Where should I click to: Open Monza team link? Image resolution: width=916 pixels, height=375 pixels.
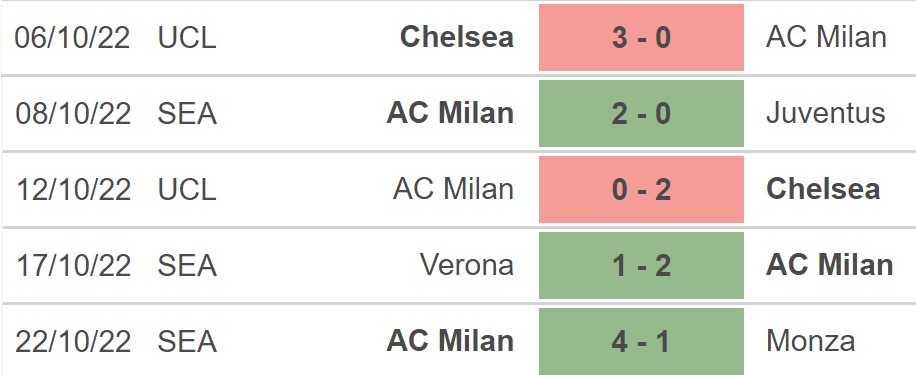click(x=810, y=341)
